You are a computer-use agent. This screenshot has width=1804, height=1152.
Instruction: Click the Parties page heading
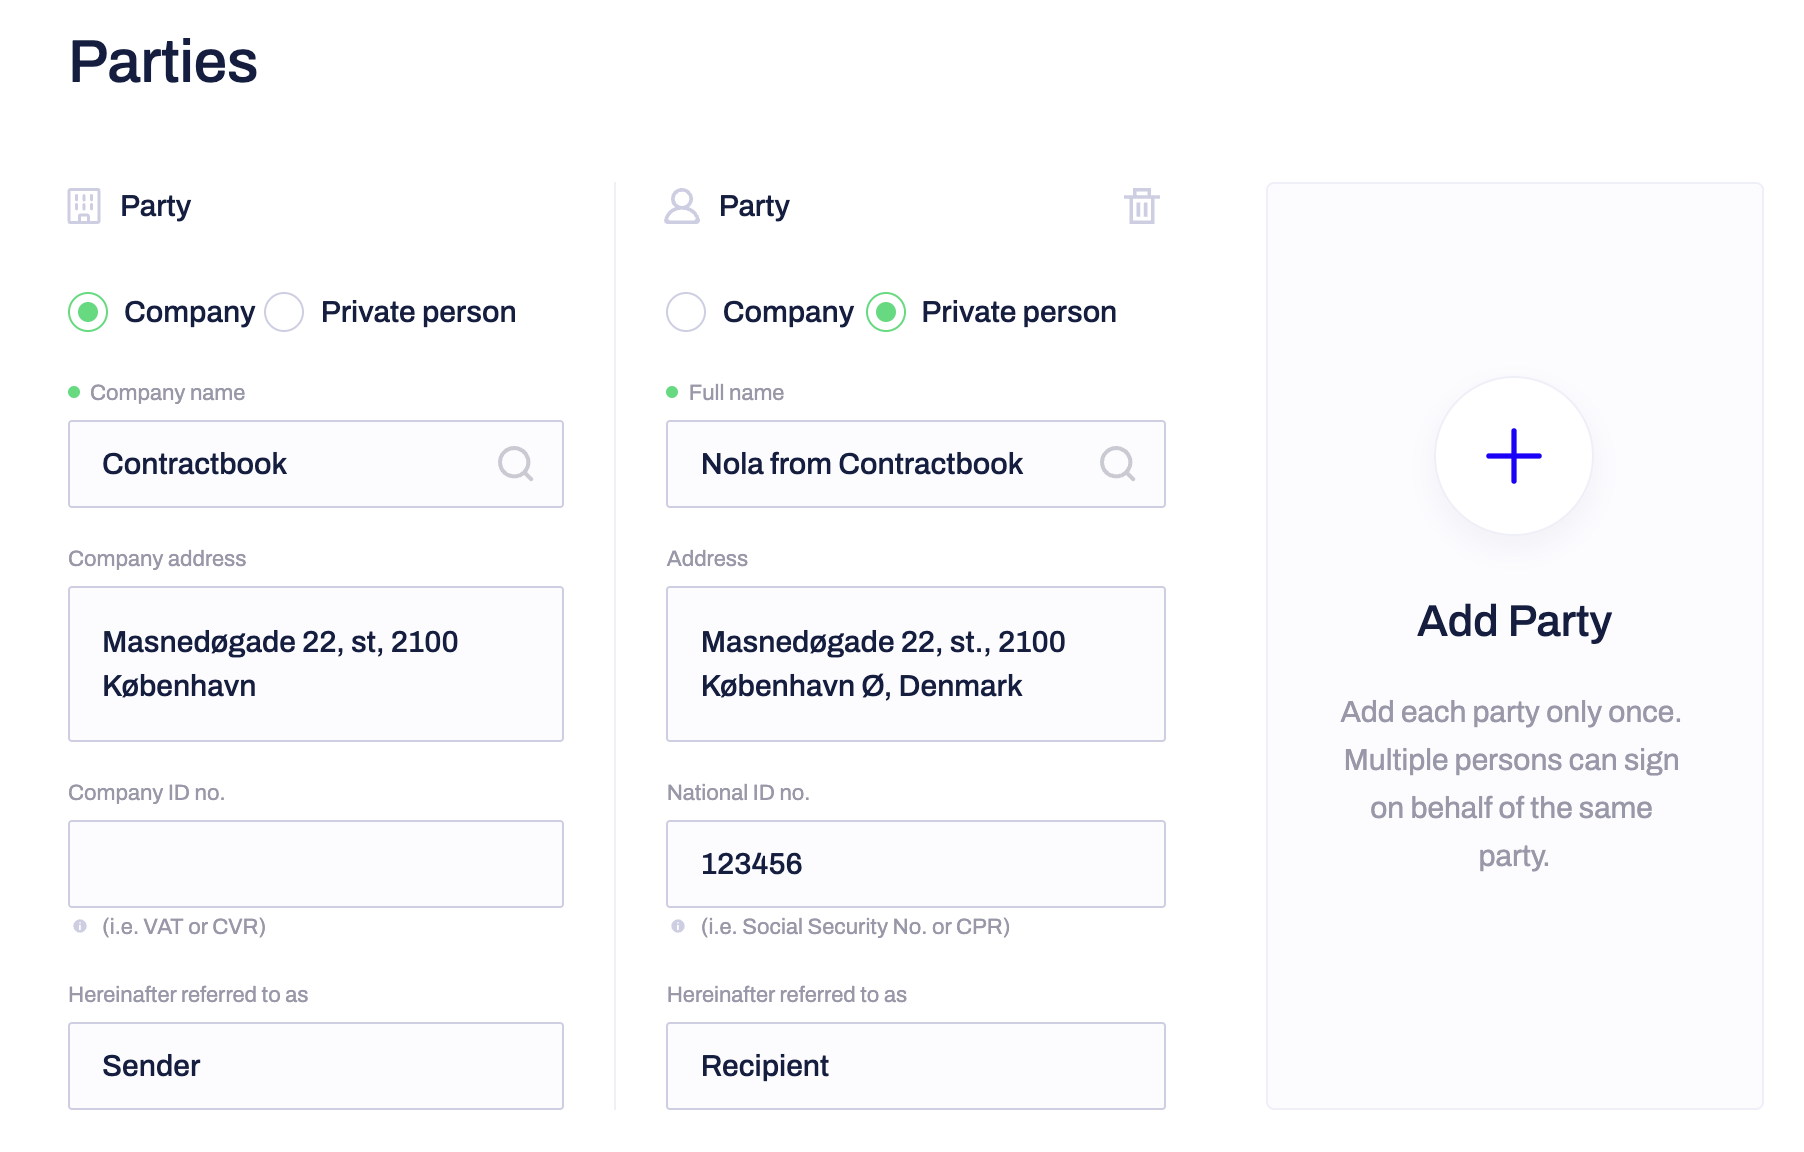point(164,62)
